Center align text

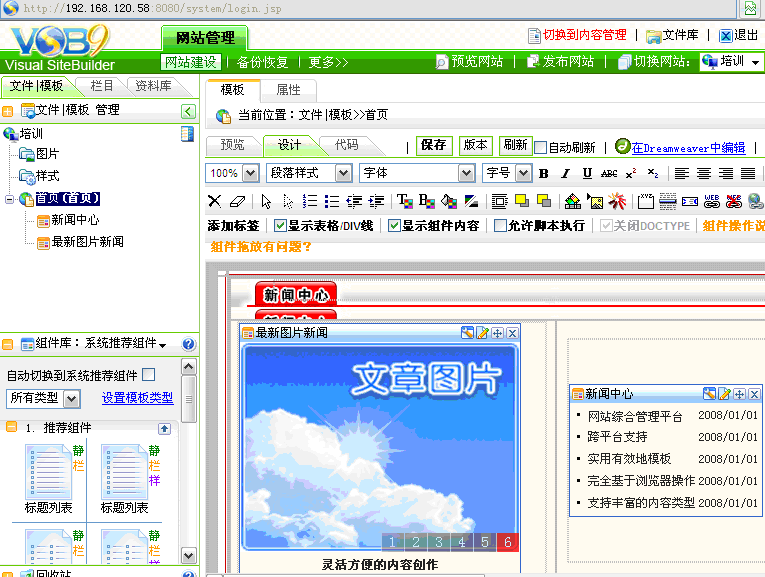[704, 173]
